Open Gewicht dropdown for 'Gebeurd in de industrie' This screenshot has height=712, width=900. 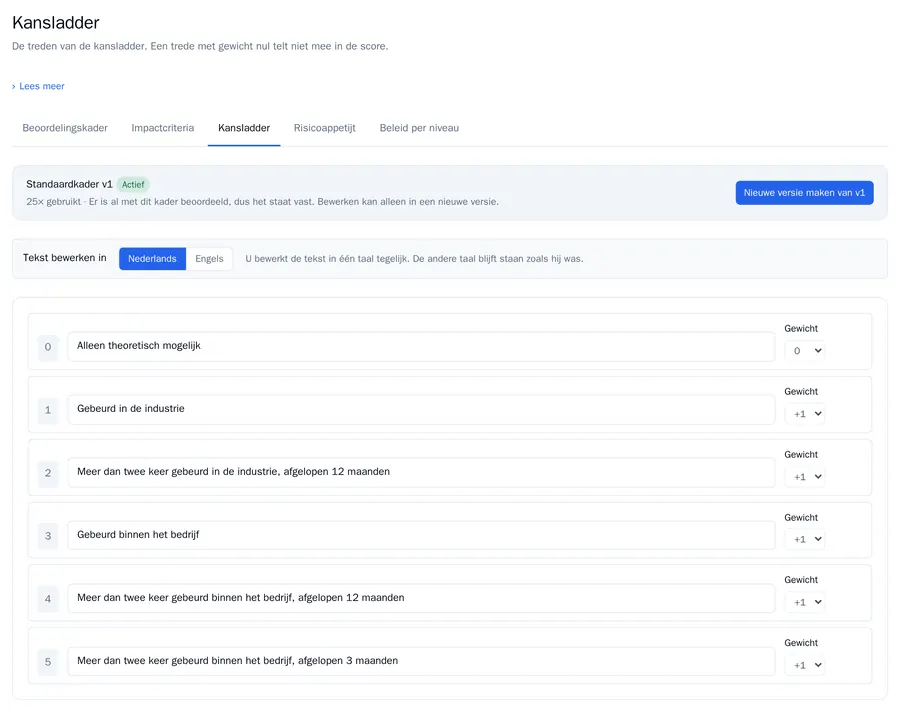point(805,414)
